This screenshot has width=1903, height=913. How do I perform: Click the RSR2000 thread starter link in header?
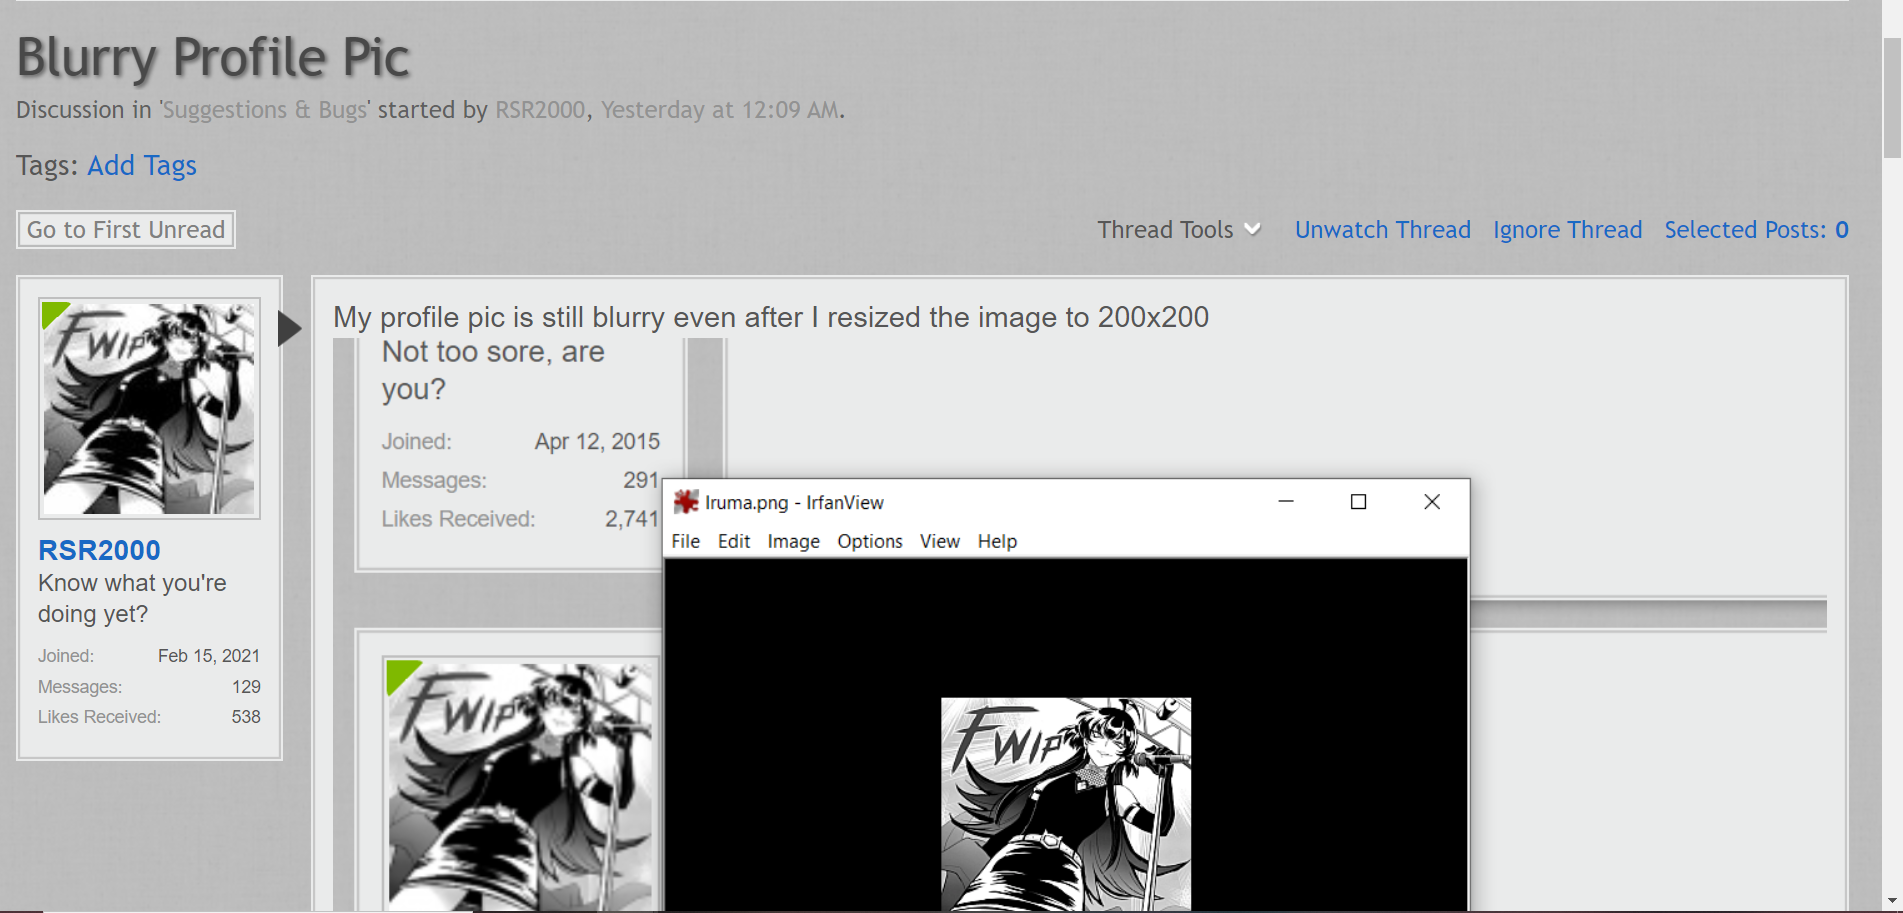[x=540, y=110]
